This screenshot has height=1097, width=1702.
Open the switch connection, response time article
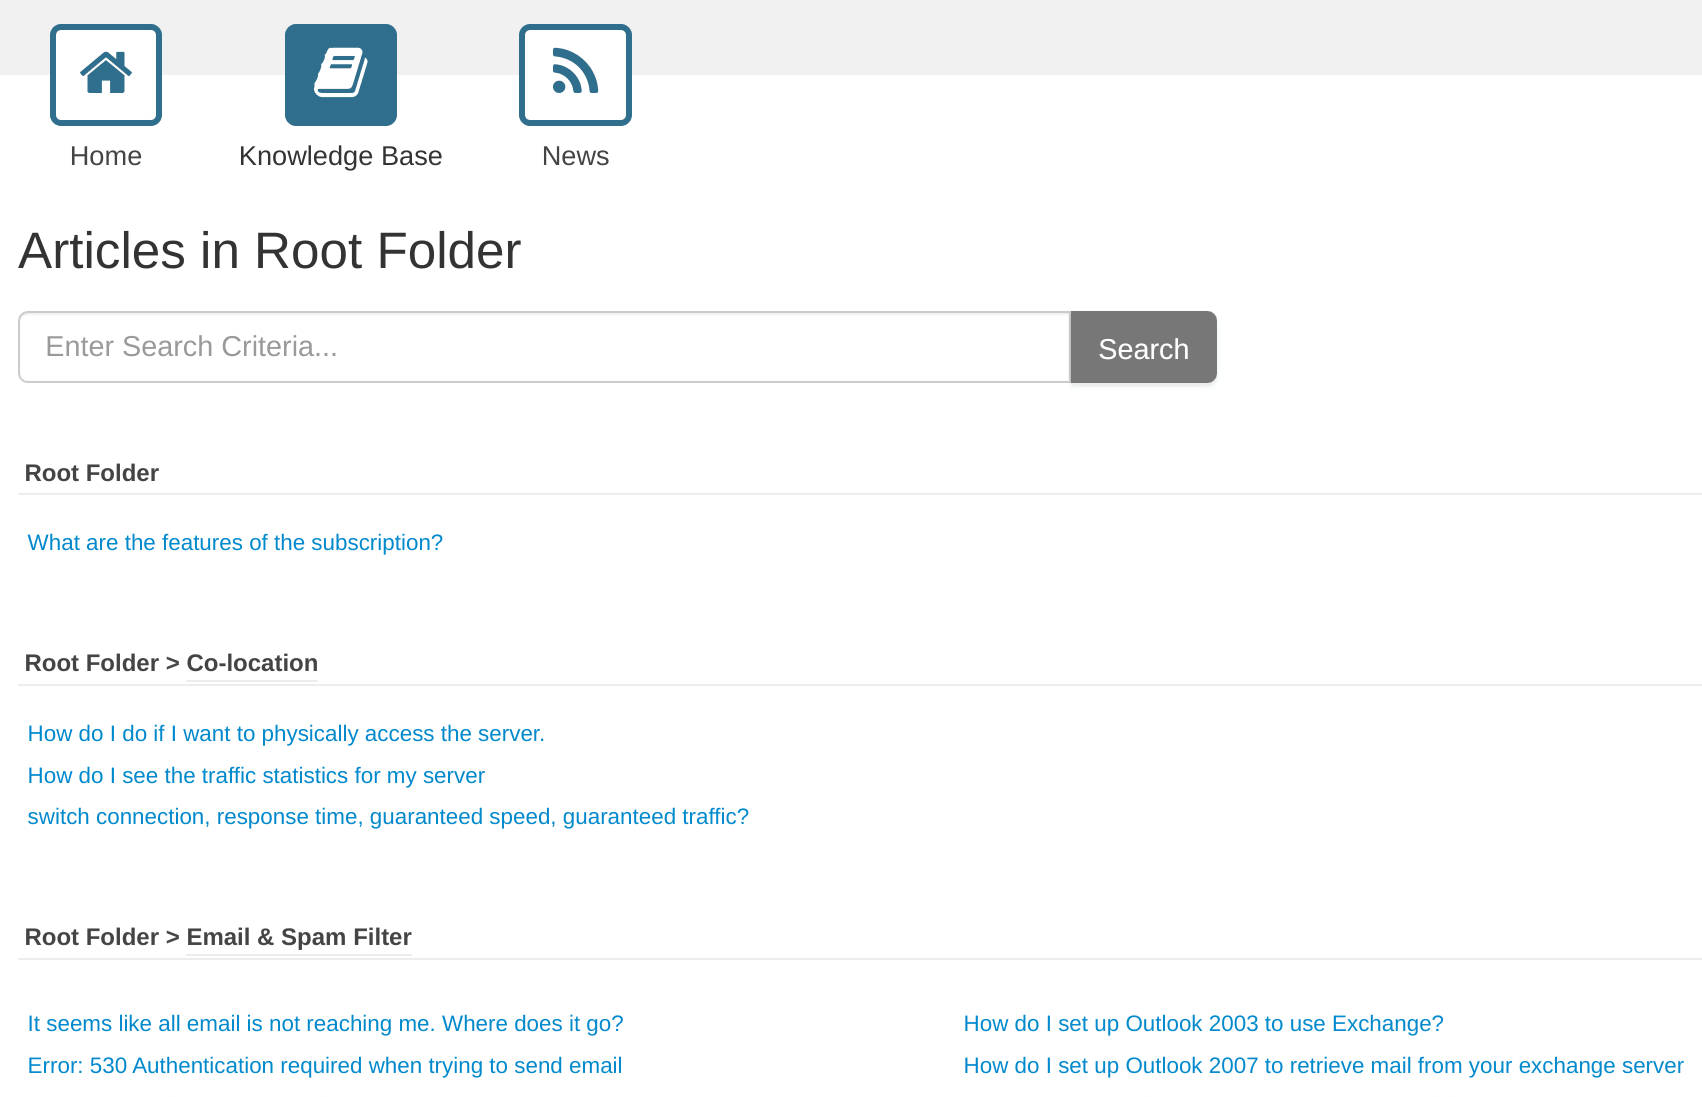pyautogui.click(x=388, y=816)
